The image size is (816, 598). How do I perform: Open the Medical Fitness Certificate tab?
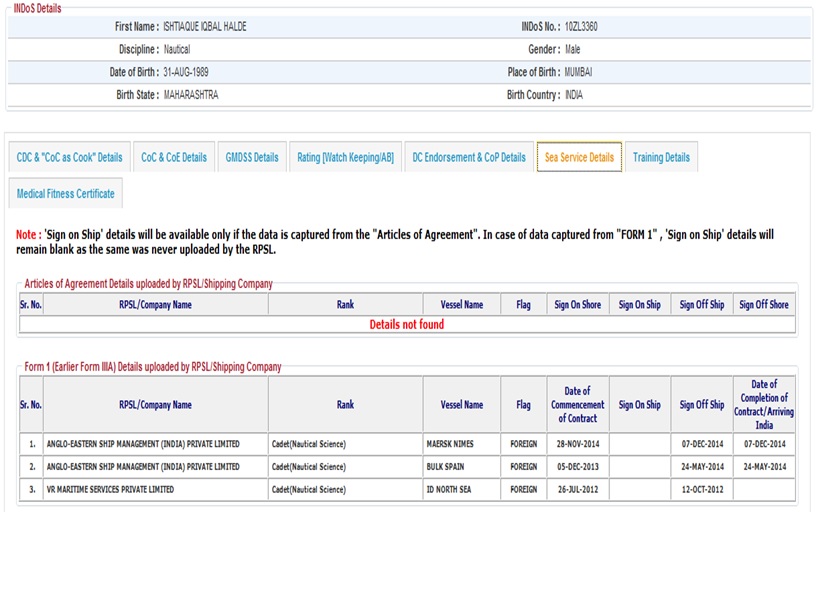coord(65,193)
